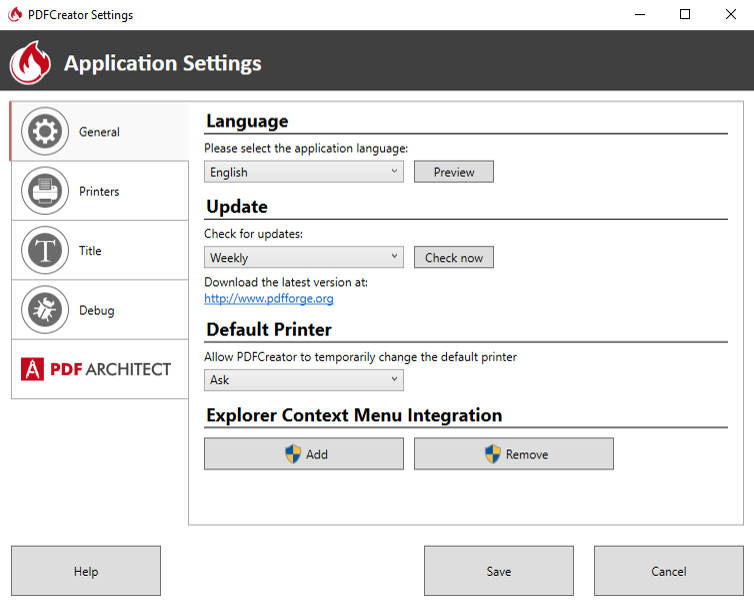
Task: Click 'Please select the application language:' text
Action: click(306, 148)
